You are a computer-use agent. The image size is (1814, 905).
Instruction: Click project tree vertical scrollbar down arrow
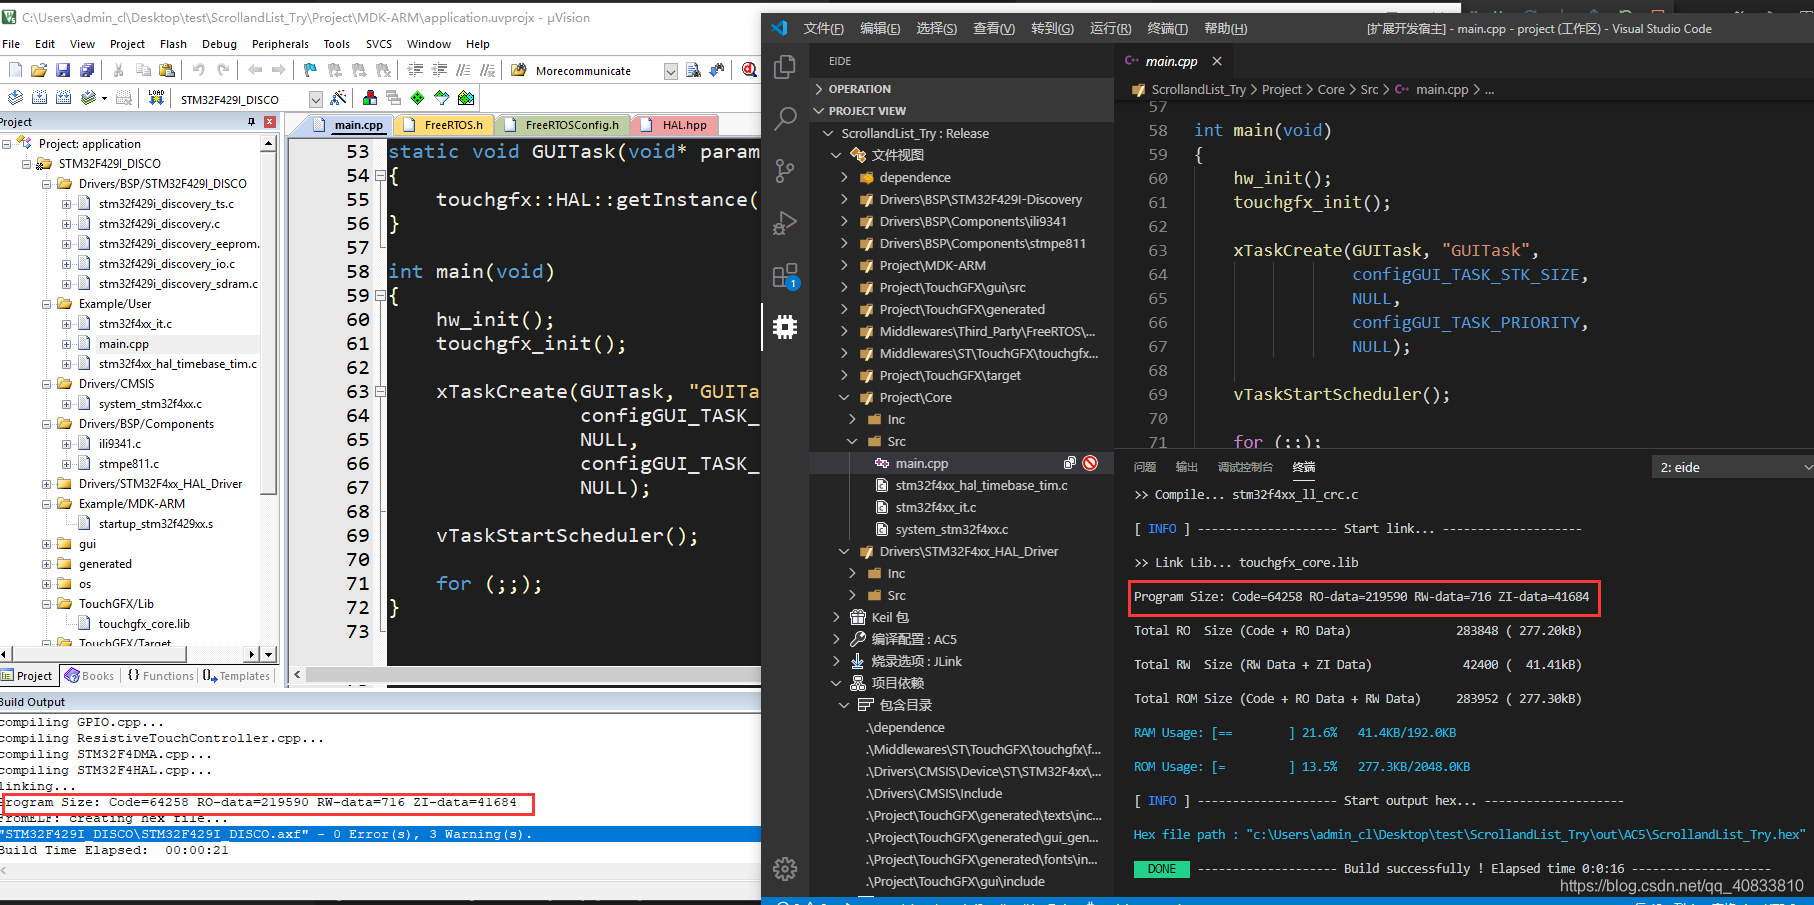[x=268, y=654]
